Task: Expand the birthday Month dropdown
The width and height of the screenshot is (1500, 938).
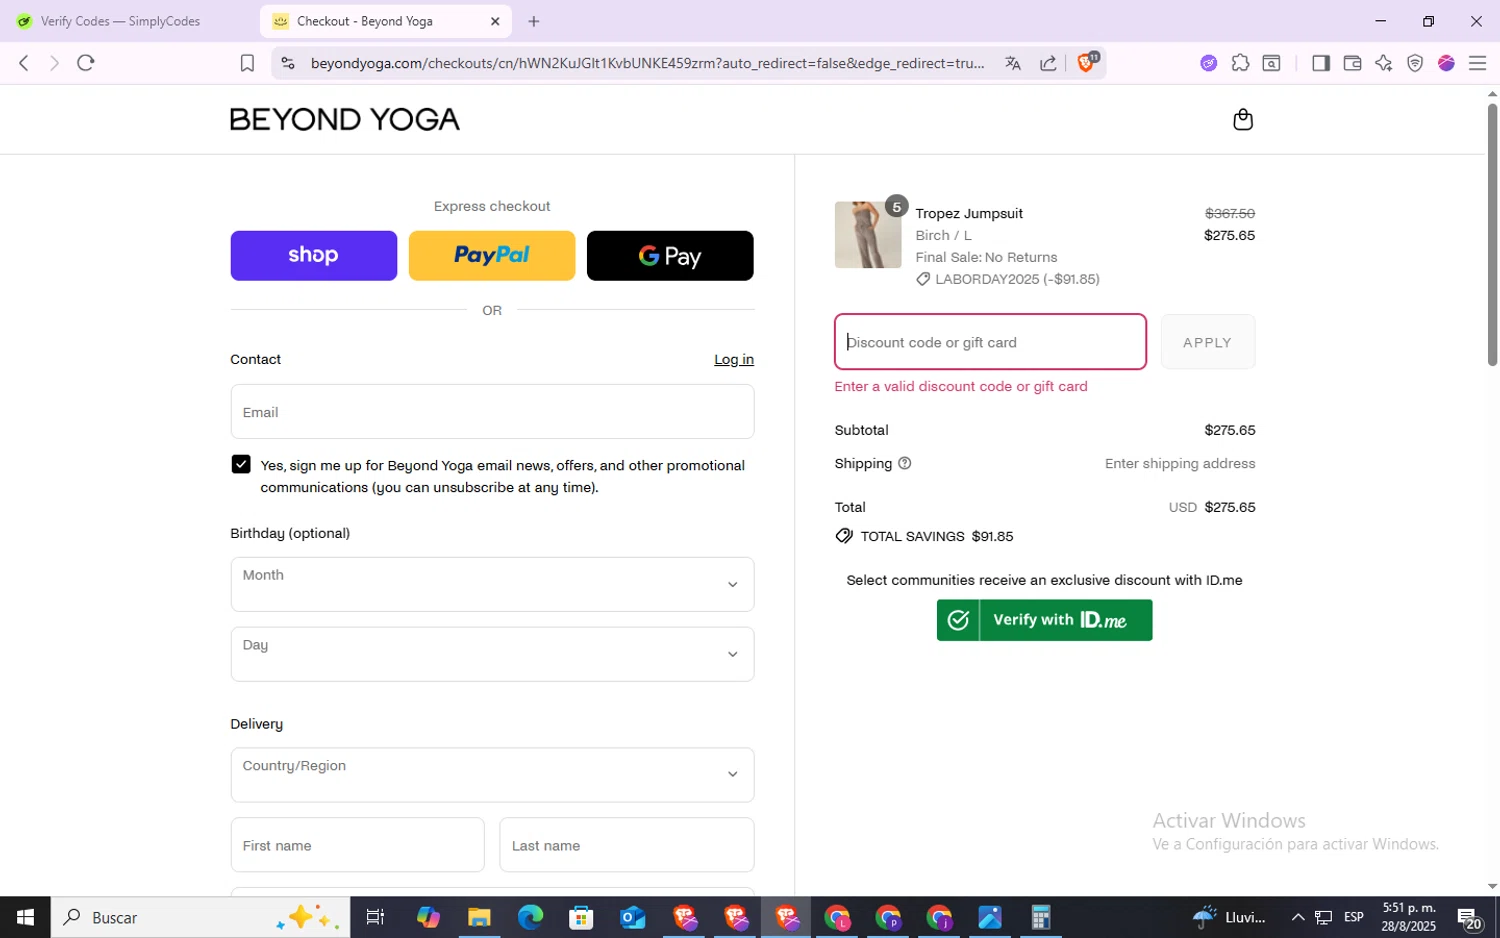Action: coord(492,584)
